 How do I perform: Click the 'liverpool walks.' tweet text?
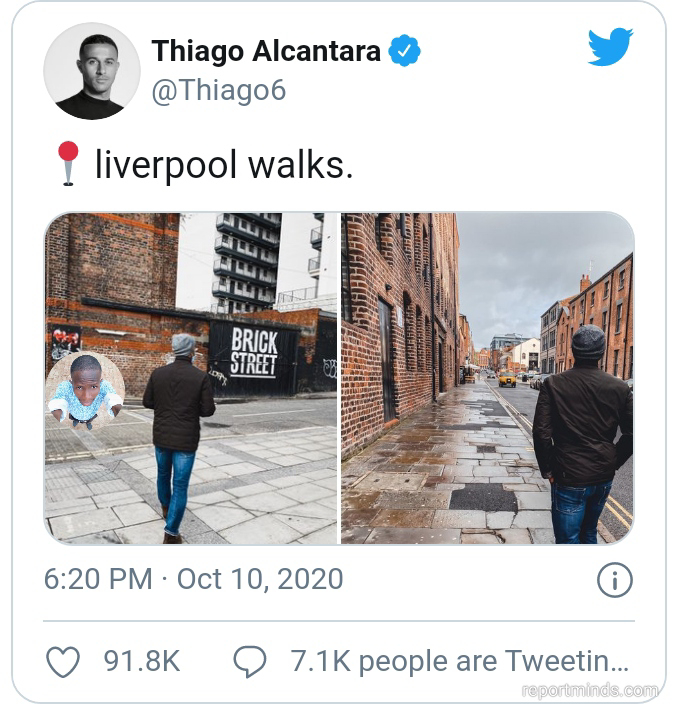[224, 165]
